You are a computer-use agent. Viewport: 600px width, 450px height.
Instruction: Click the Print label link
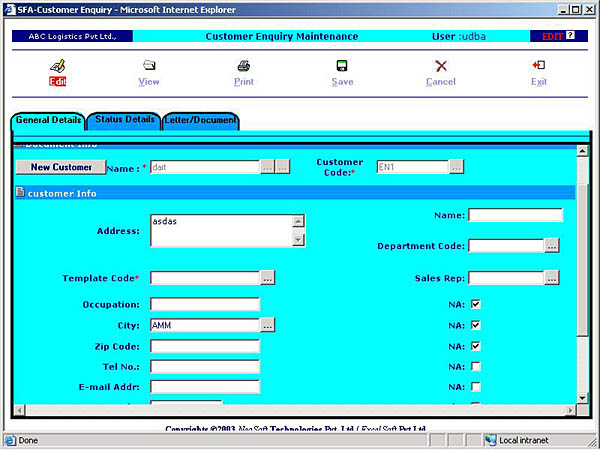(244, 82)
